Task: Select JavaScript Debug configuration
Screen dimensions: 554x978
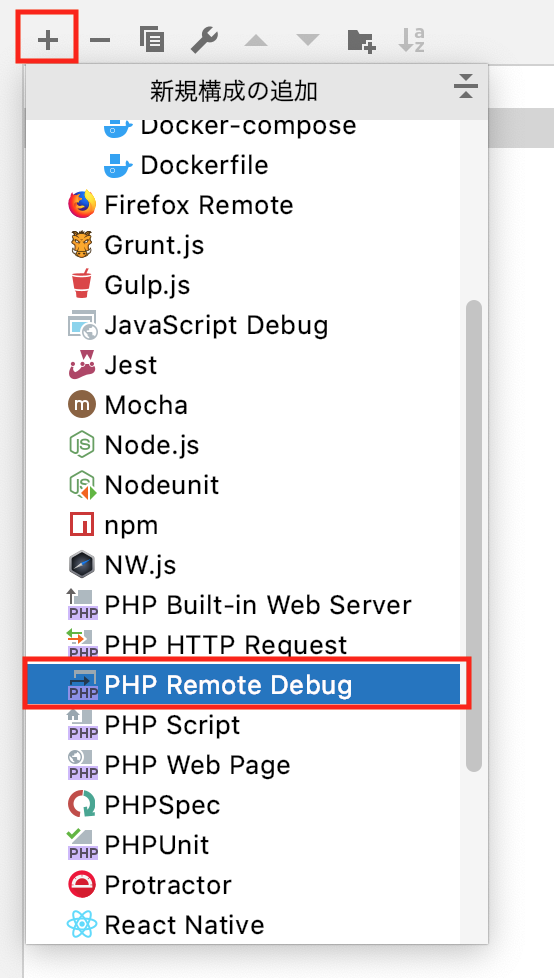Action: 243,325
